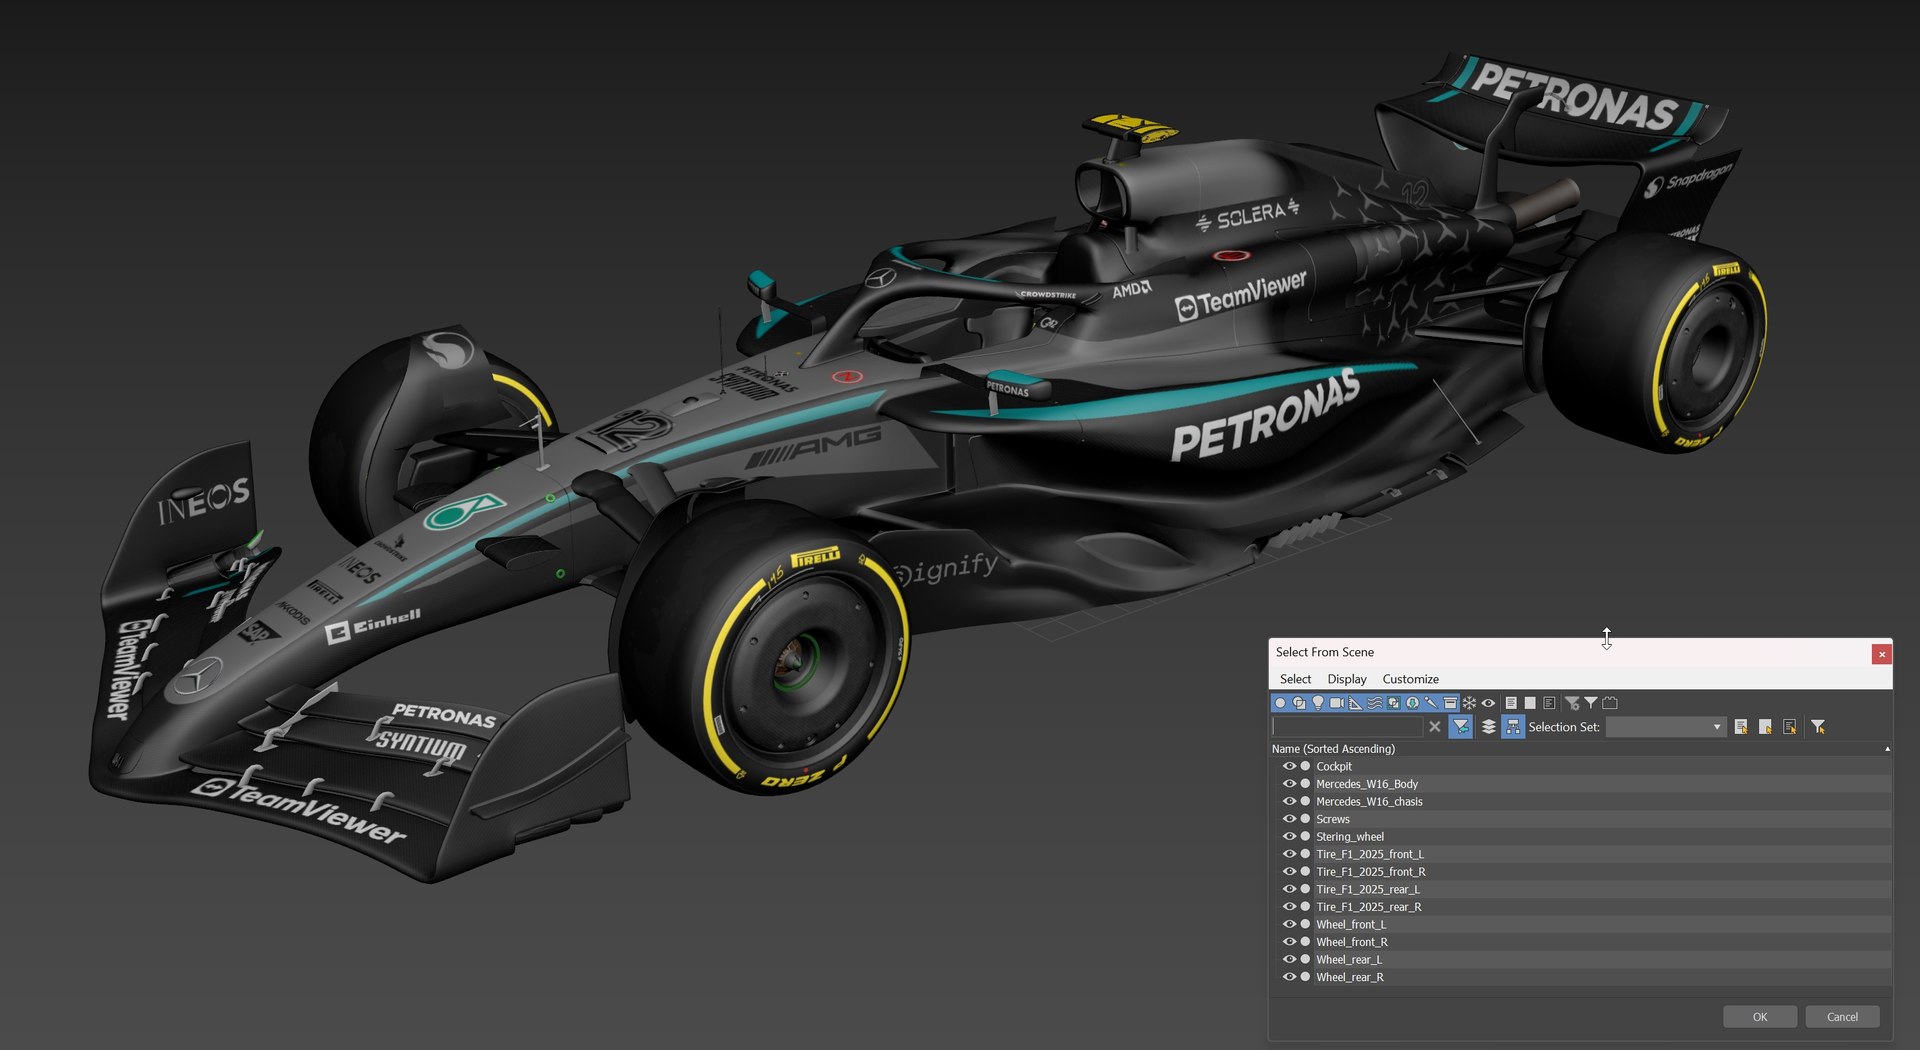This screenshot has width=1920, height=1050.
Task: Toggle Display XRefs filter icon
Action: click(1412, 703)
